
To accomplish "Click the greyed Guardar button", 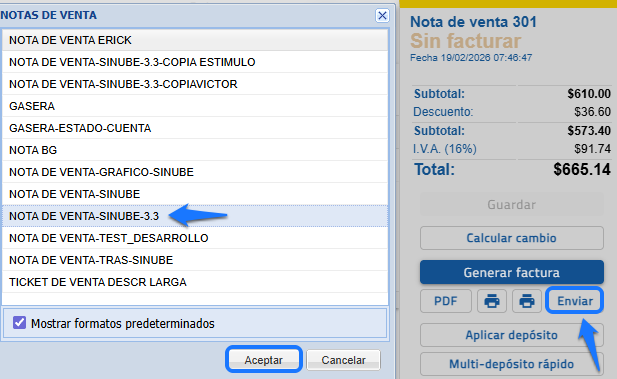I will pyautogui.click(x=512, y=205).
